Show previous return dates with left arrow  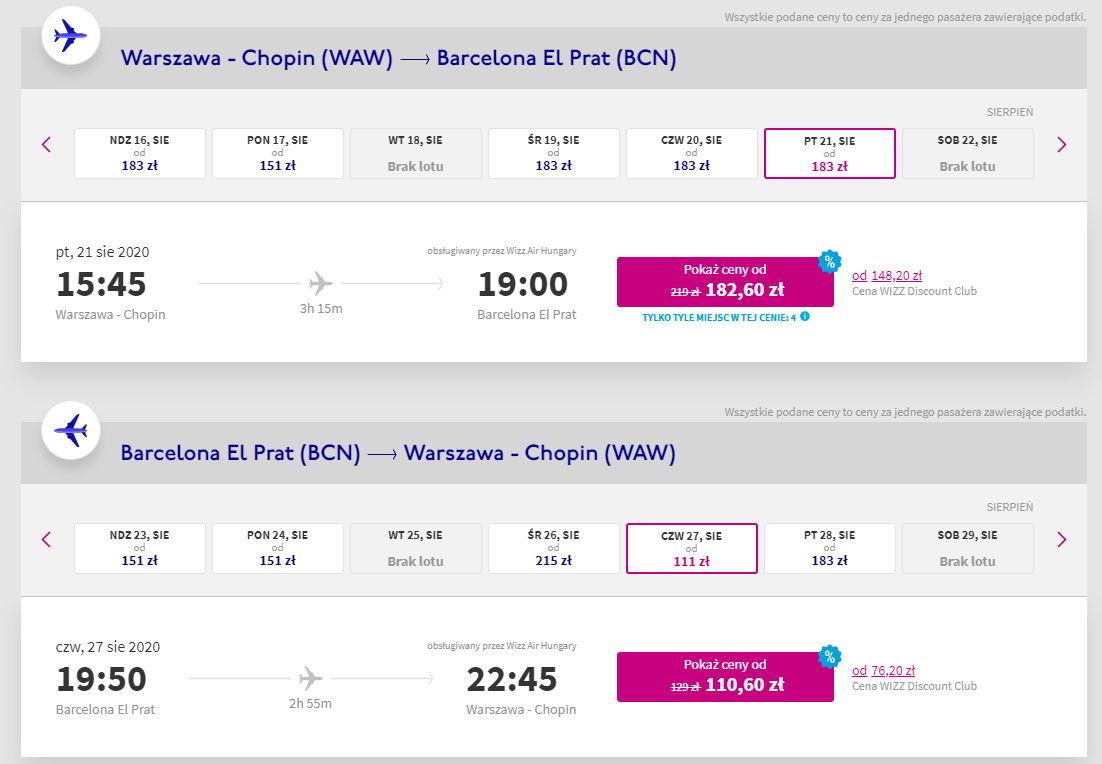[46, 539]
